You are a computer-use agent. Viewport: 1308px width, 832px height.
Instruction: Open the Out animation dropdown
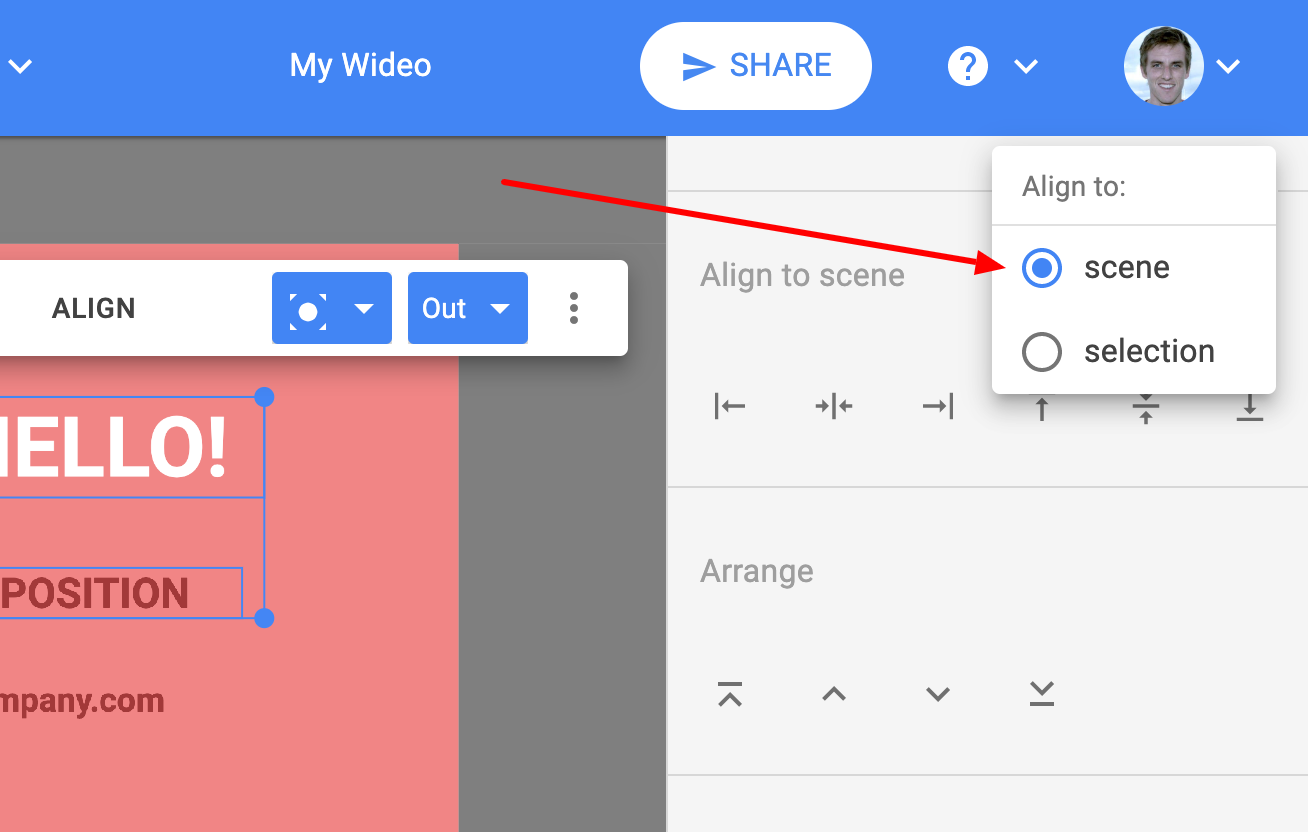(467, 308)
